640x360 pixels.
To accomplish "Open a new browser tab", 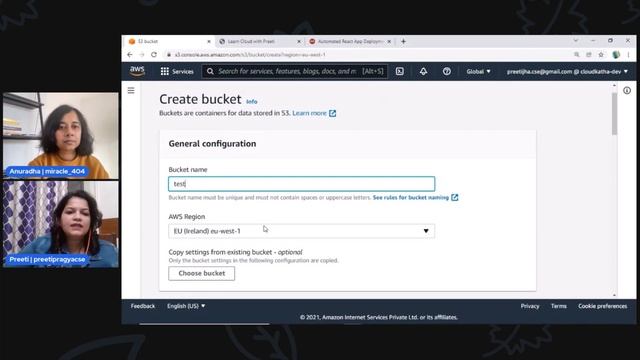I will click(403, 41).
